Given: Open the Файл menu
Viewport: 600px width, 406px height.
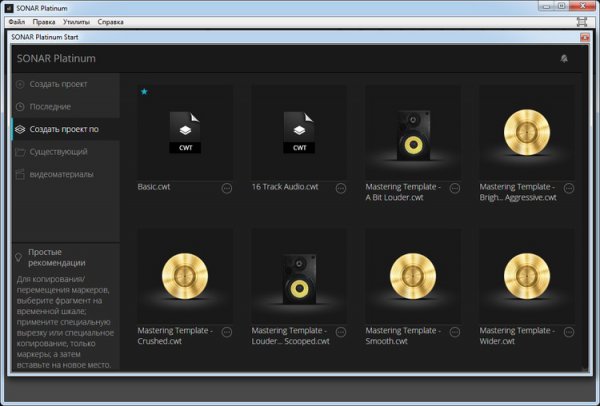Looking at the screenshot, I should (17, 21).
